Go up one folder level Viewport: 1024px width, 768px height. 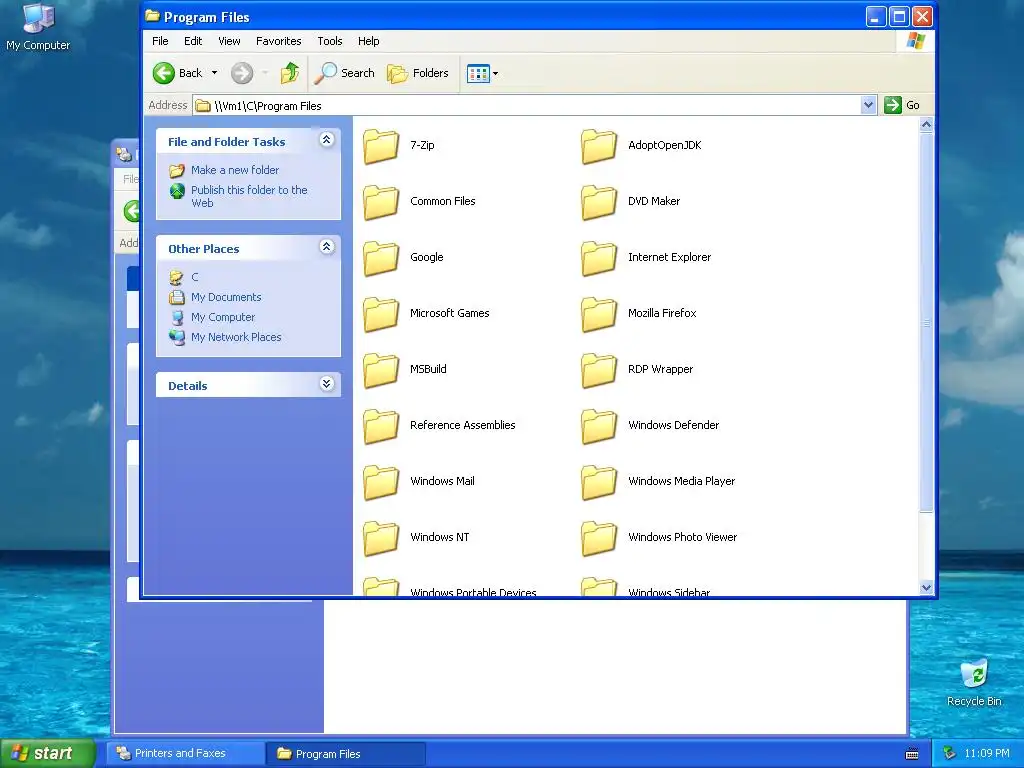[x=290, y=73]
